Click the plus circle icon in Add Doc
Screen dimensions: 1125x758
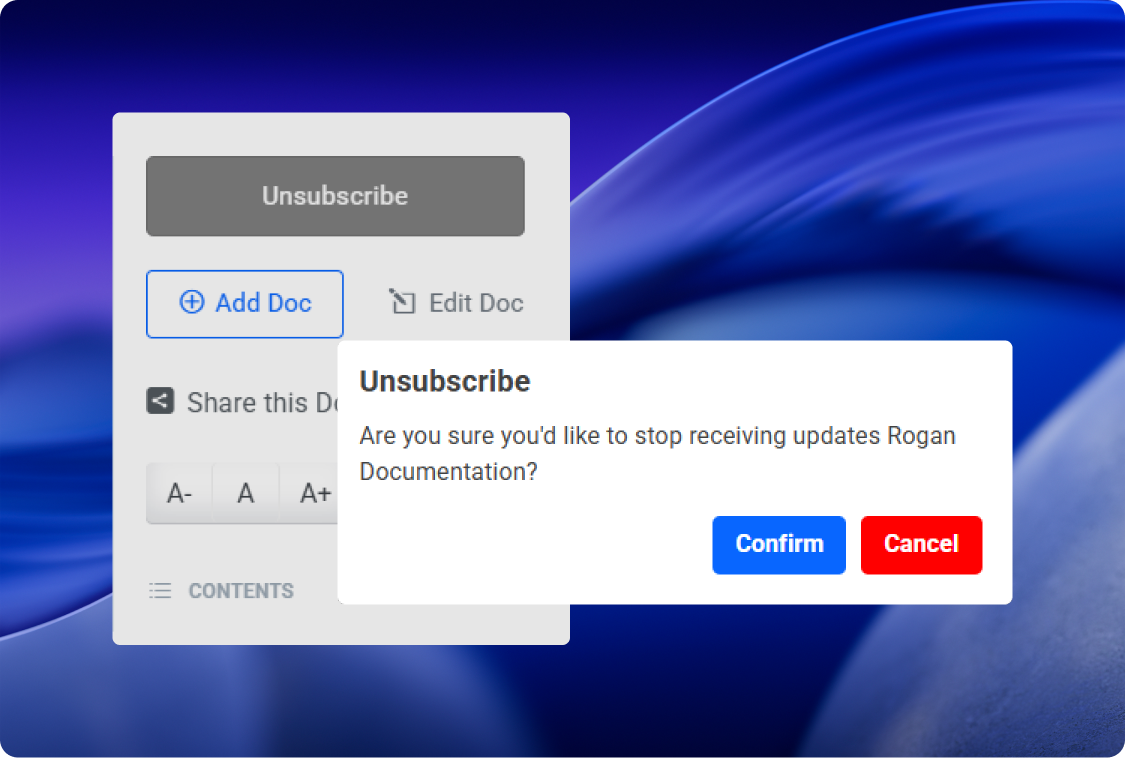(x=191, y=303)
